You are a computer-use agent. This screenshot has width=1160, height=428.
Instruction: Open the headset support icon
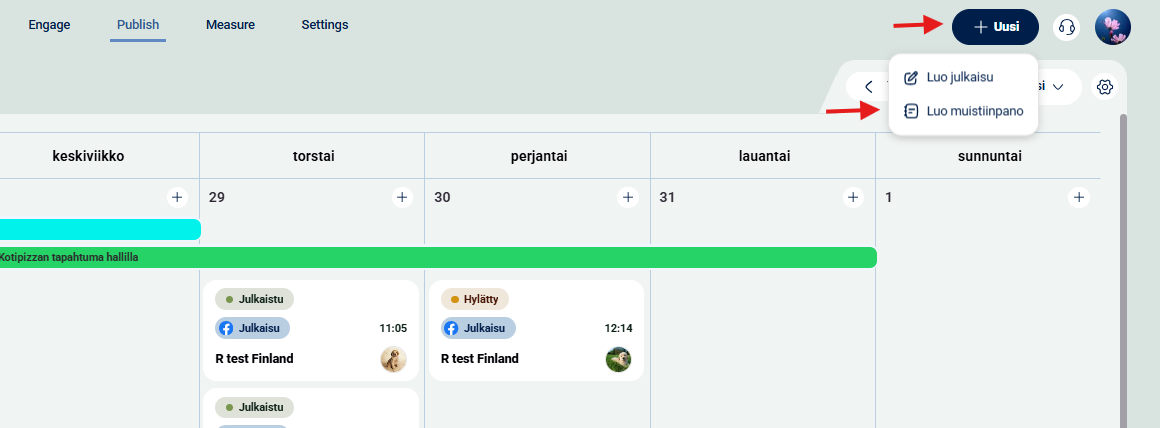click(1067, 27)
